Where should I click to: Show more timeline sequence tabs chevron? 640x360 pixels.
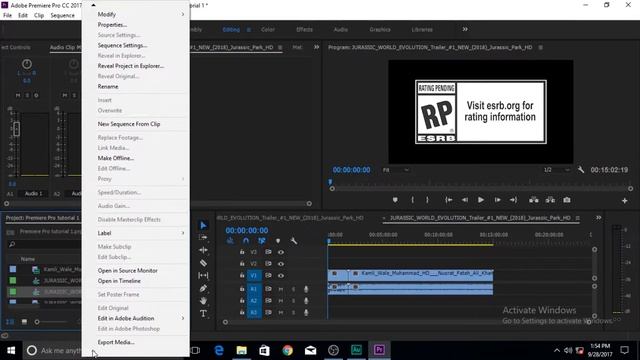598,218
